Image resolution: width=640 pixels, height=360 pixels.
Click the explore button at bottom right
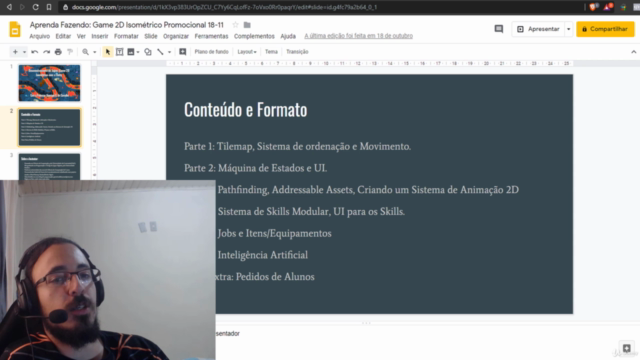627,348
